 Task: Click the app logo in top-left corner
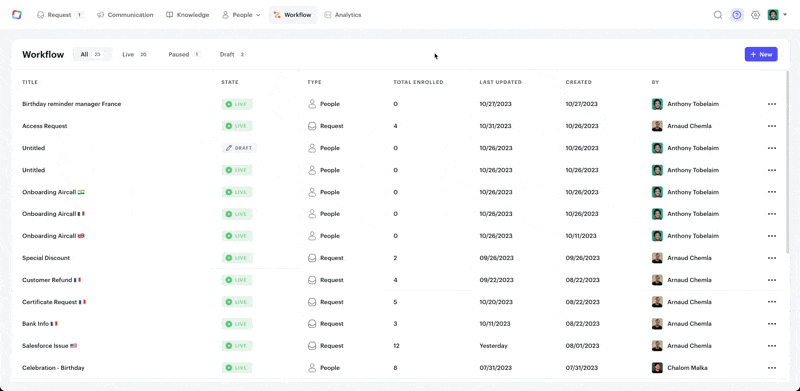click(17, 15)
